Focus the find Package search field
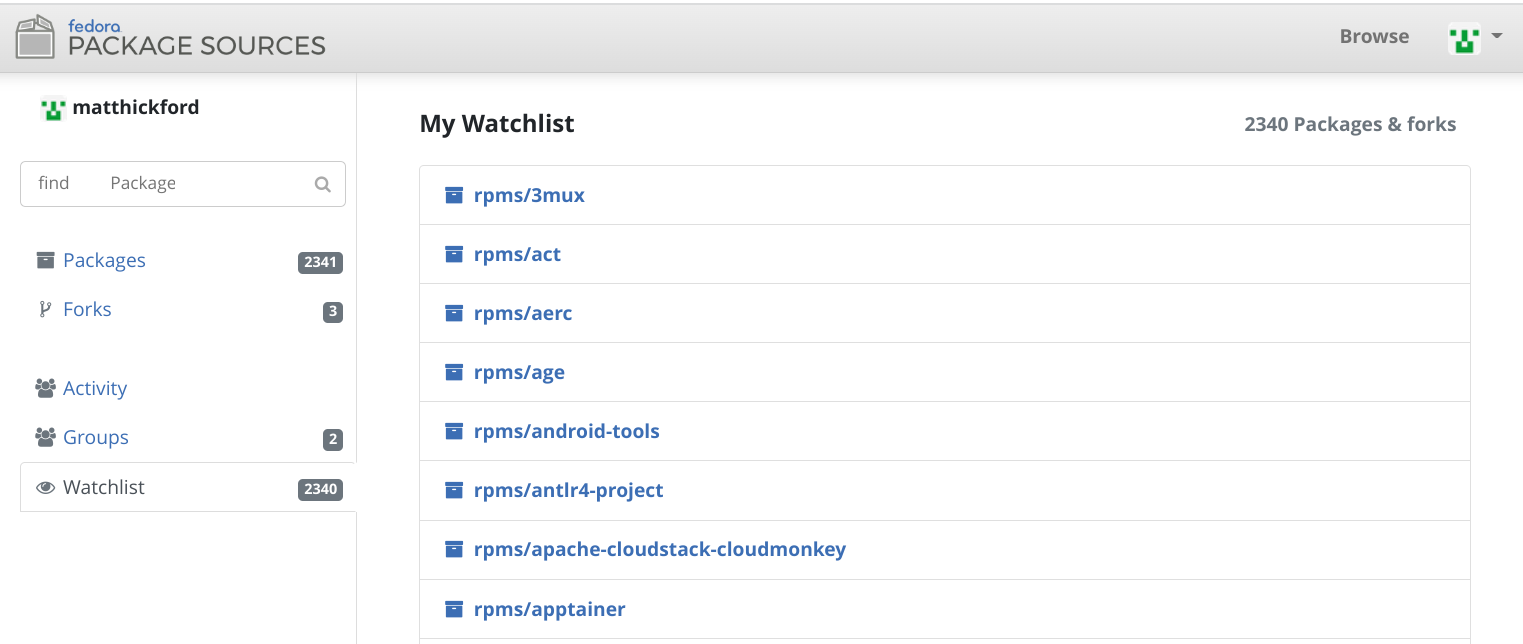Viewport: 1523px width, 644px height. coord(183,184)
